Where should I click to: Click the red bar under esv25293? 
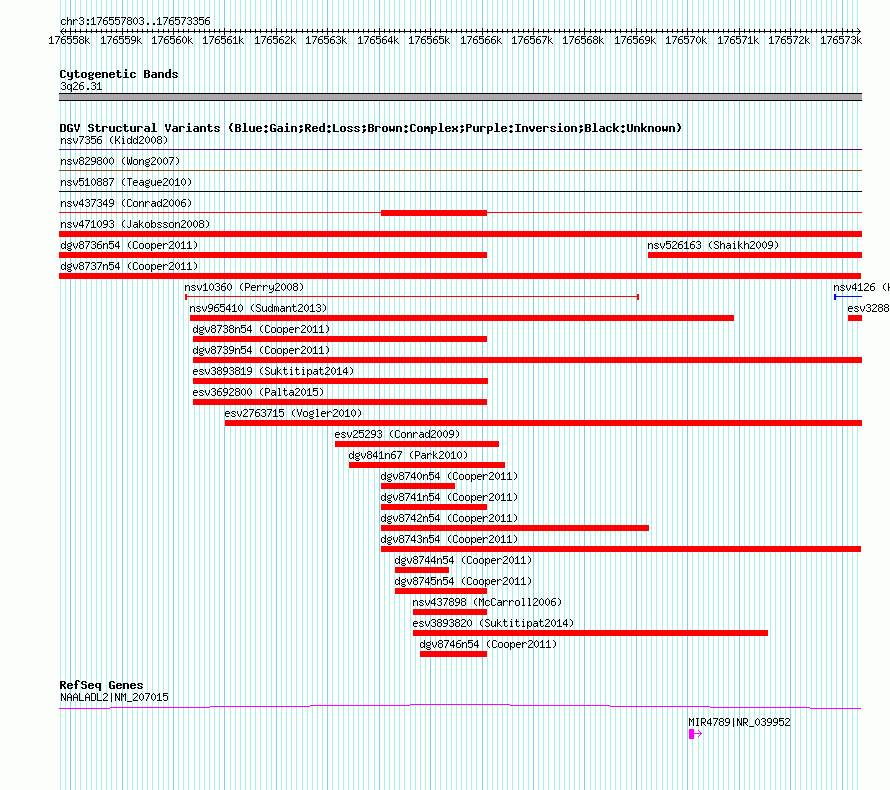pyautogui.click(x=417, y=444)
